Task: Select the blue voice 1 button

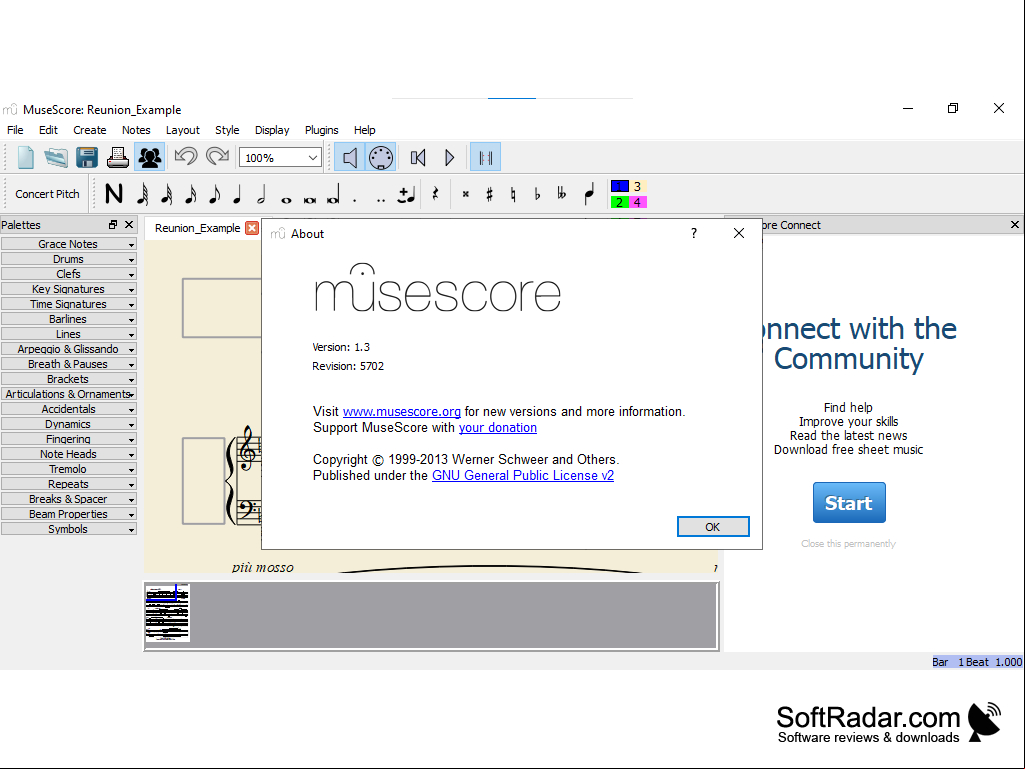Action: 620,186
